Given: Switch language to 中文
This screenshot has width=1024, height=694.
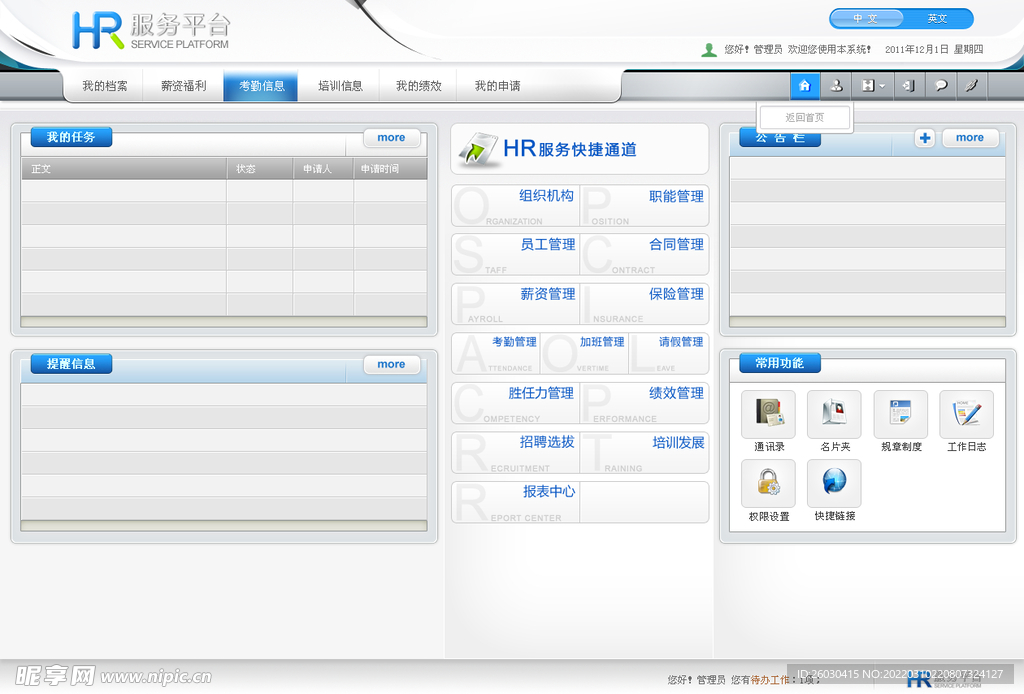Looking at the screenshot, I should pos(865,19).
